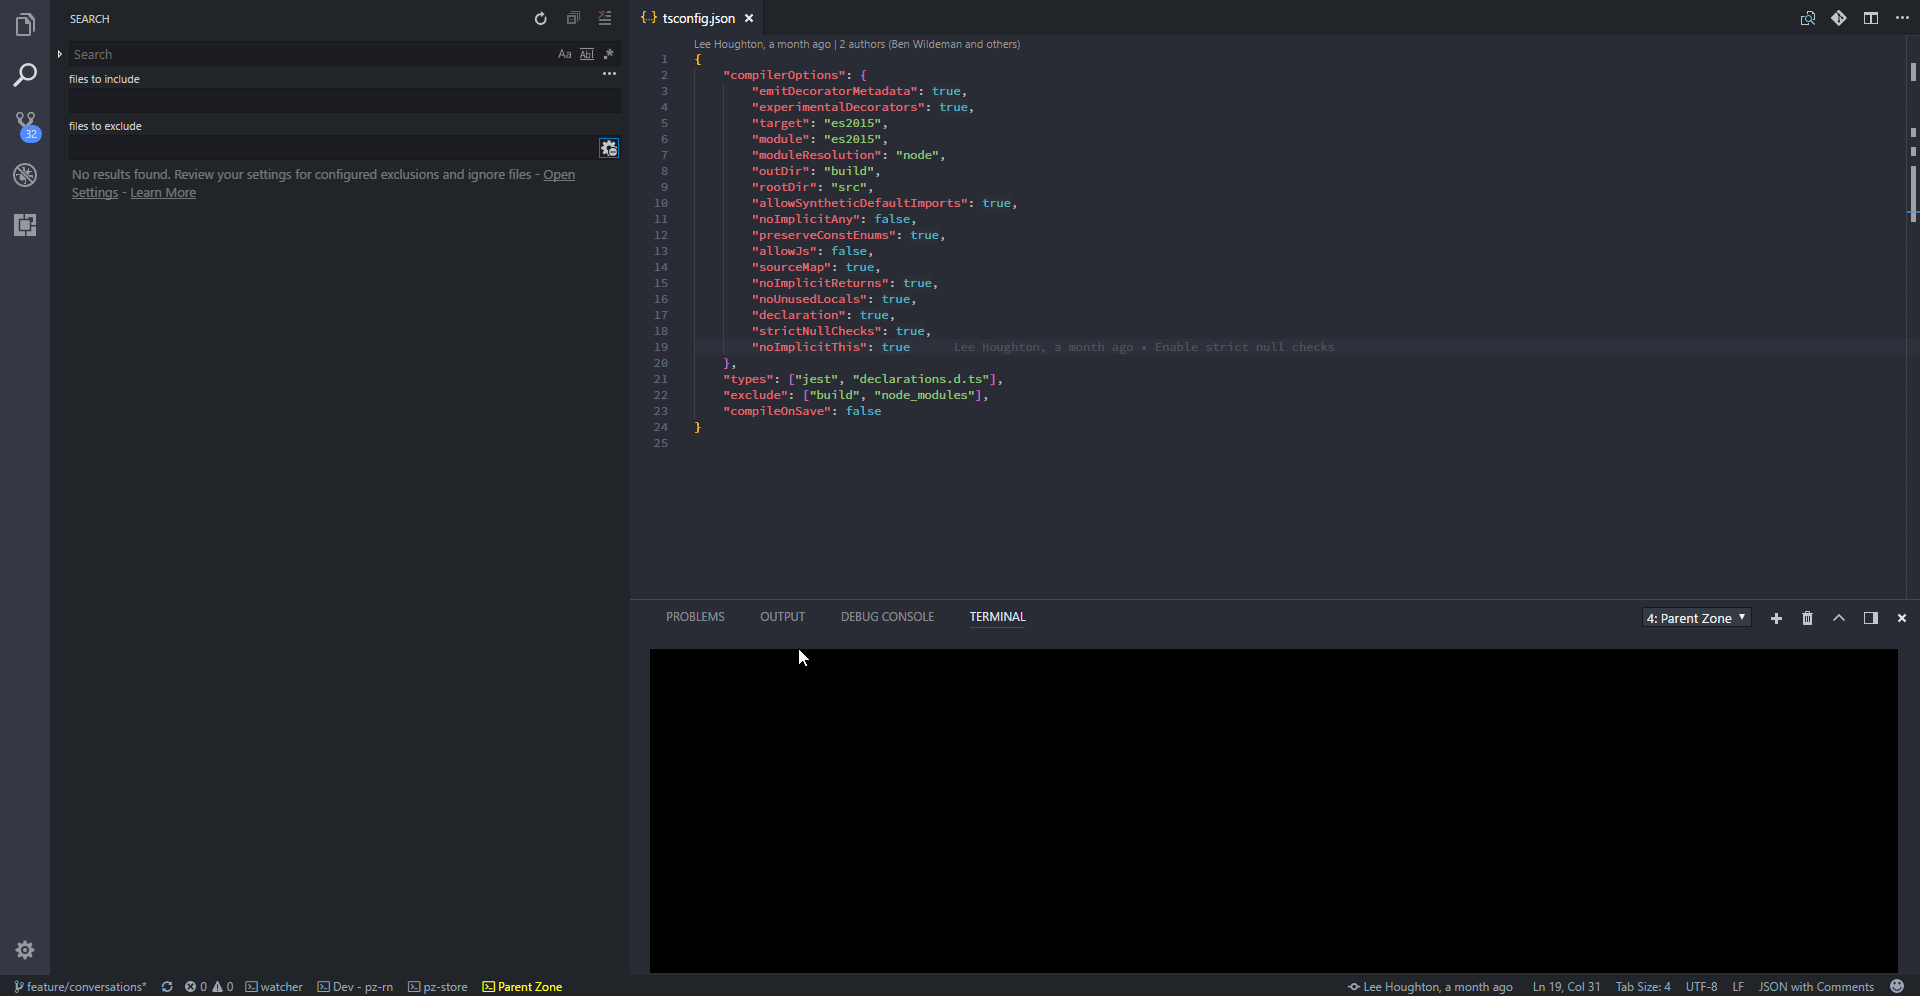The image size is (1920, 996).
Task: Open the 4: Parent Zone terminal dropdown
Action: click(1696, 618)
